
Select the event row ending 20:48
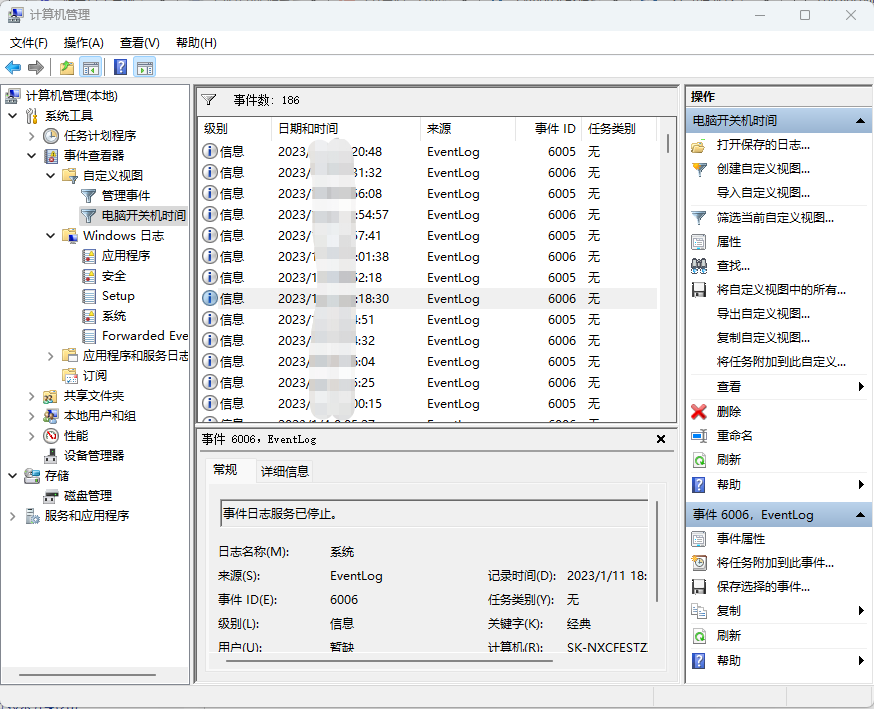pyautogui.click(x=428, y=152)
